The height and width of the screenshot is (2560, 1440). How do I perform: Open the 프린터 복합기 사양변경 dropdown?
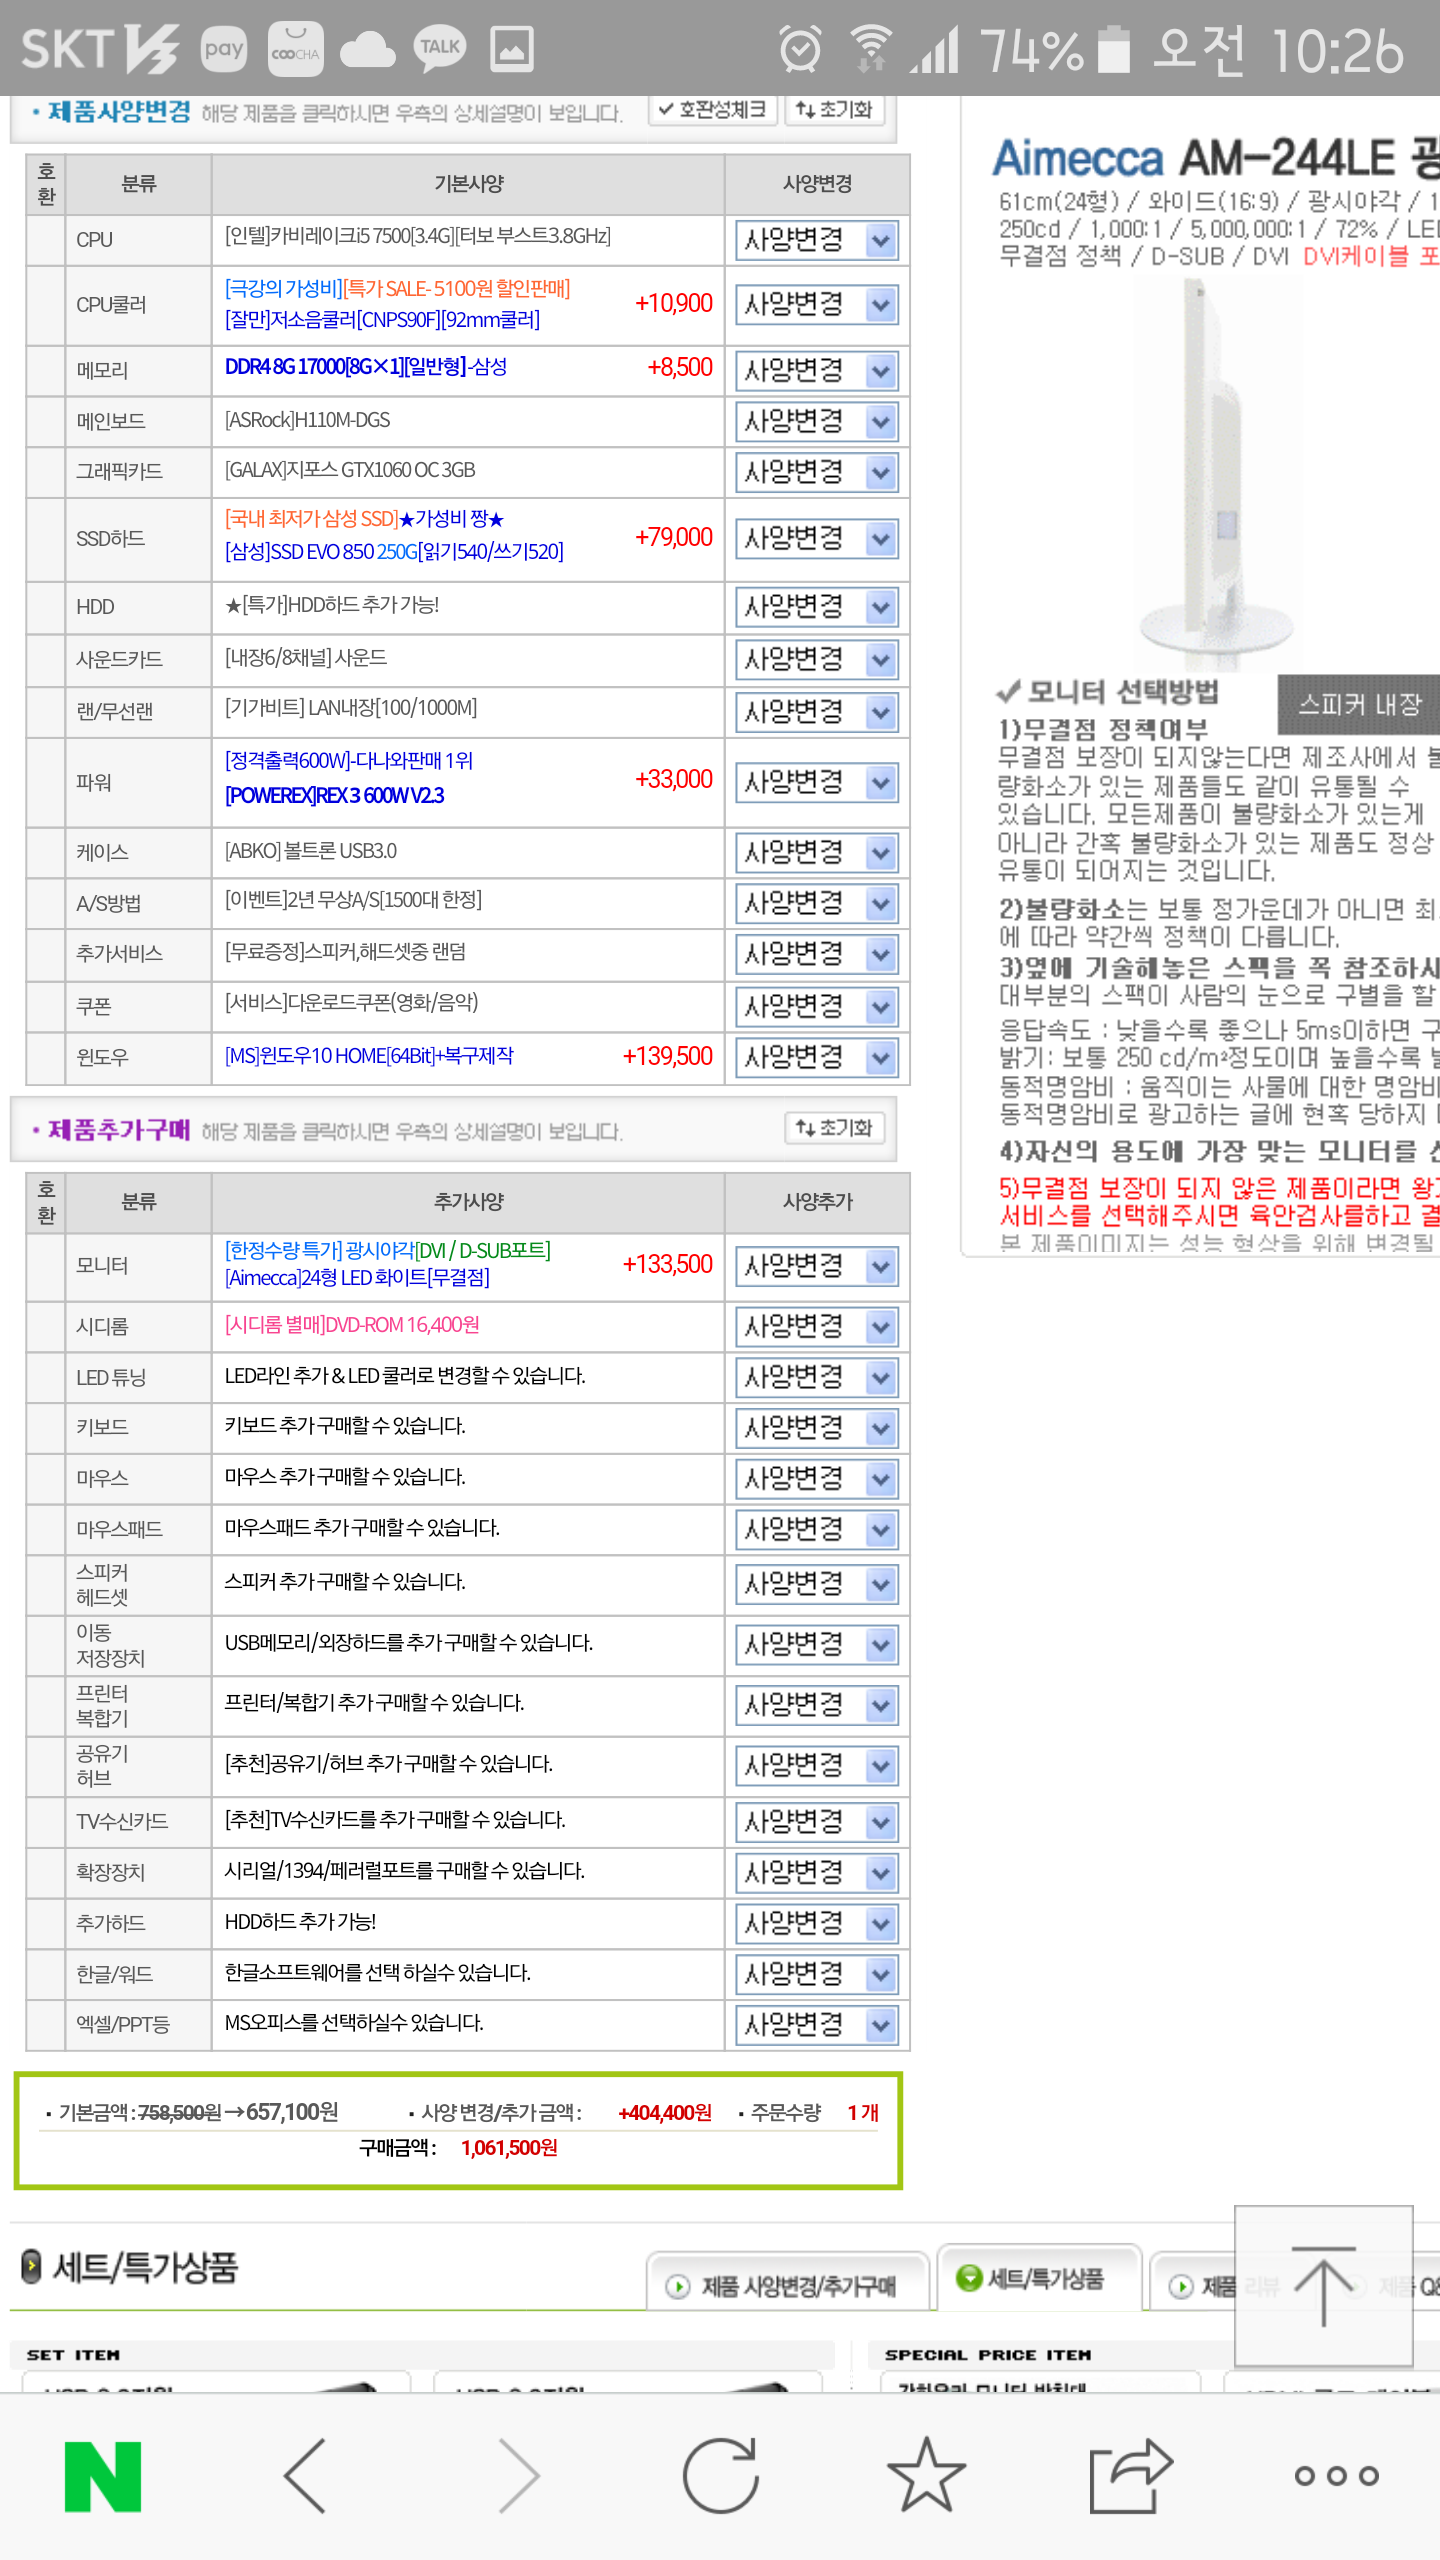[x=816, y=1705]
